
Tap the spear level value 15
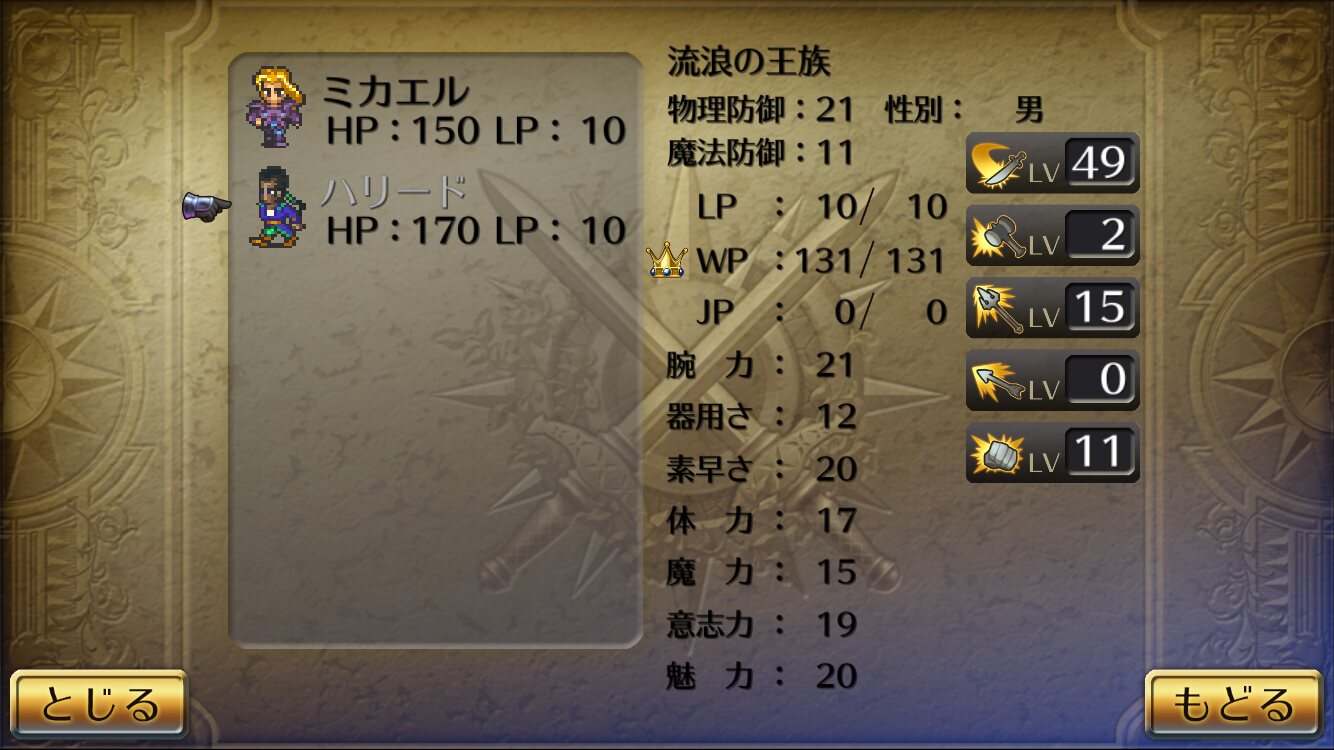pyautogui.click(x=1099, y=307)
